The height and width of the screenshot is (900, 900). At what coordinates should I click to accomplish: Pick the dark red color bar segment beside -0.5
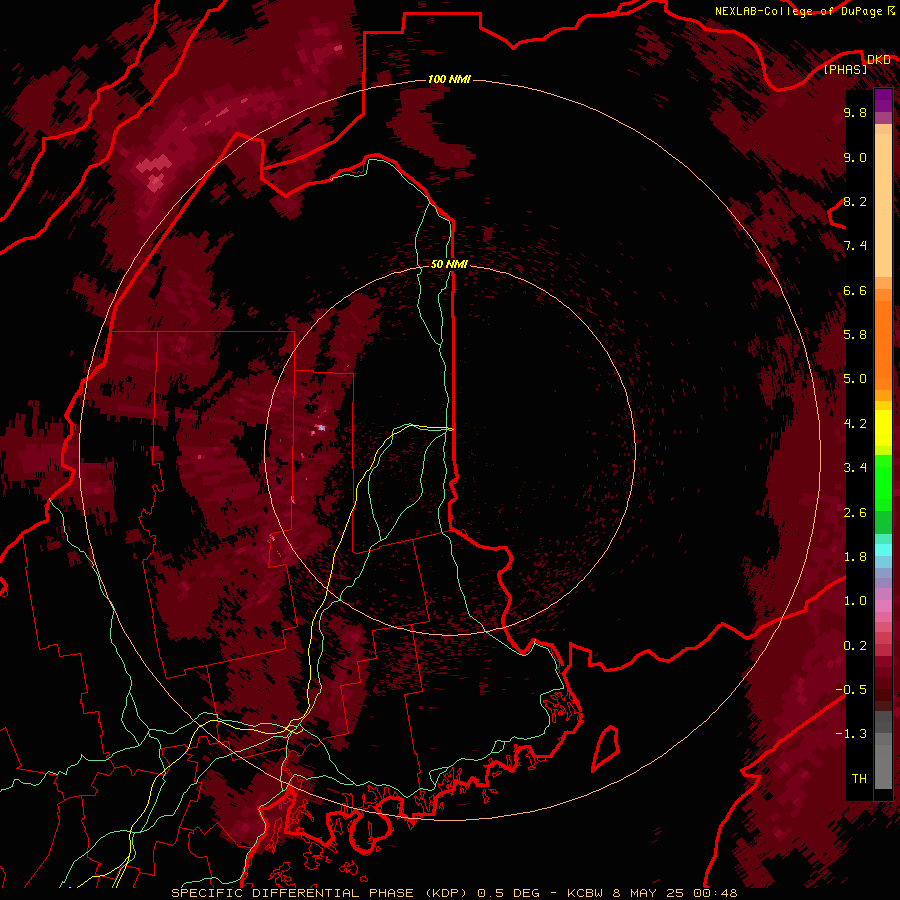[x=883, y=689]
